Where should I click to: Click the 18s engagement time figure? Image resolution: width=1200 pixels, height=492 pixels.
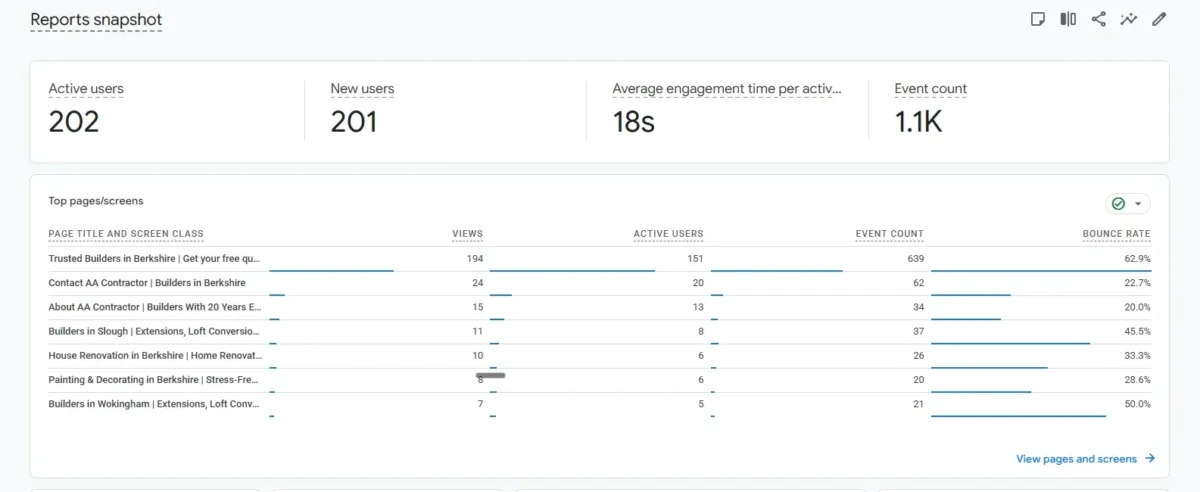tap(634, 122)
